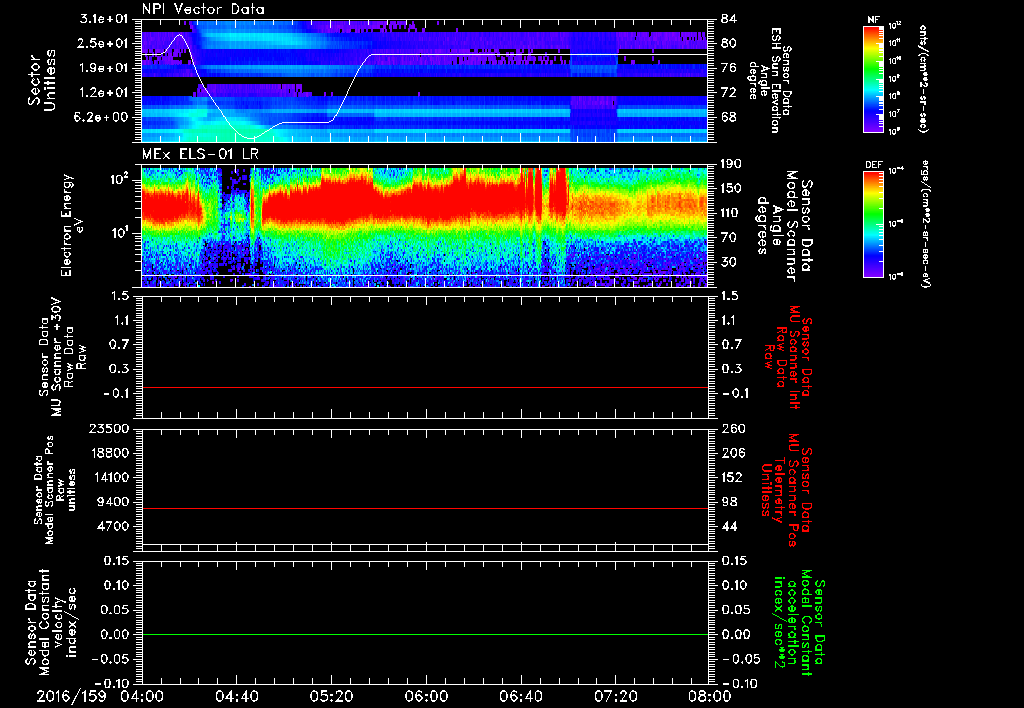Select the "DEF" label above the color bar

874,165
